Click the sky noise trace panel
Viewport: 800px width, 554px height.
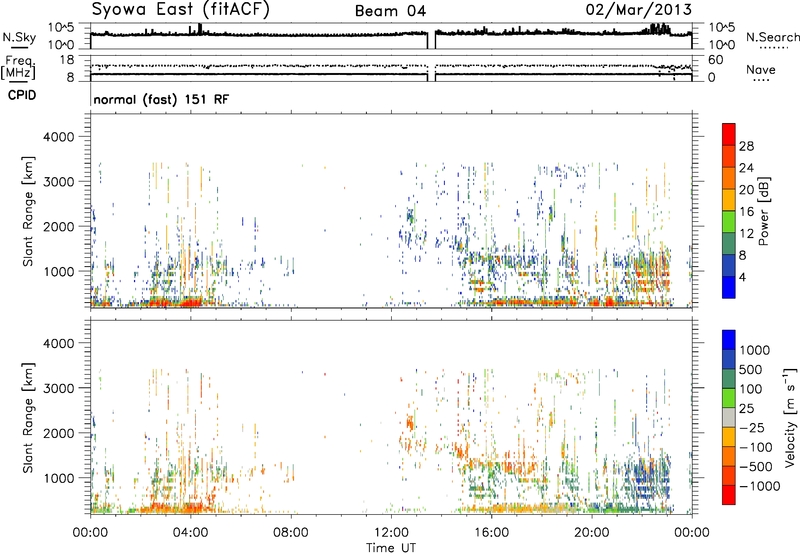(x=391, y=36)
